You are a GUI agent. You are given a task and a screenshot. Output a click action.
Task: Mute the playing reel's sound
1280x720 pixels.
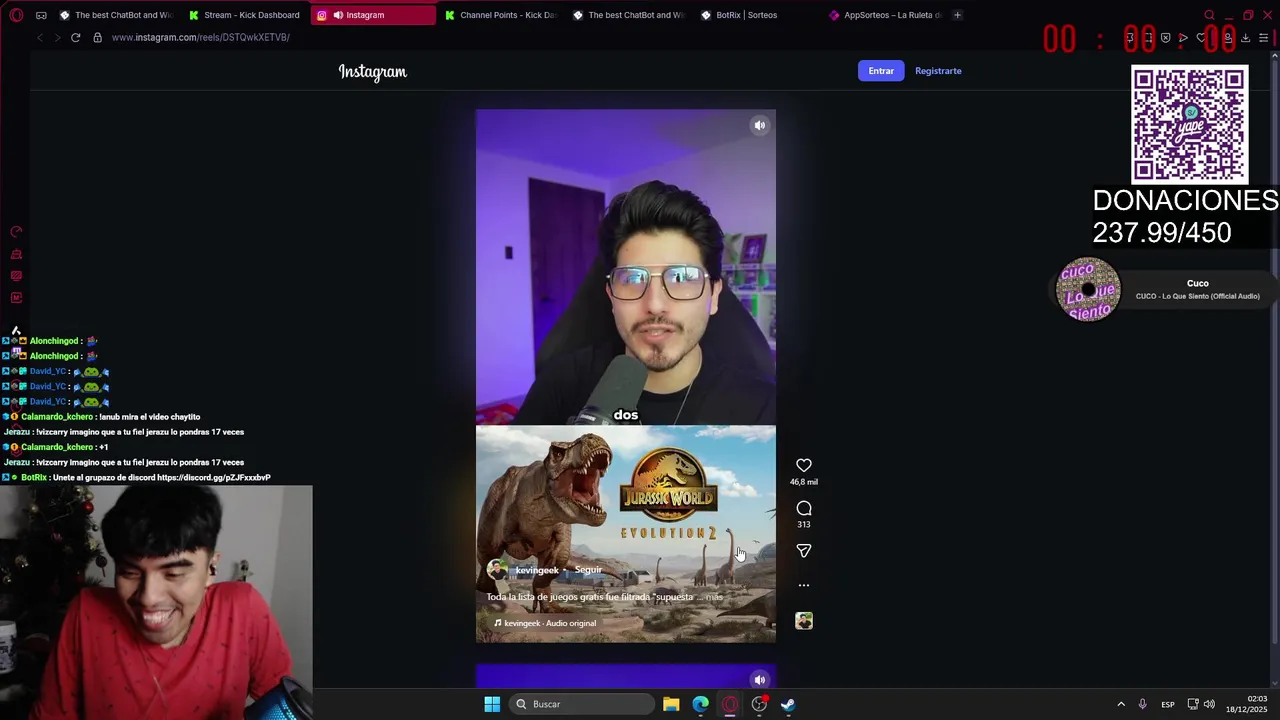pyautogui.click(x=760, y=125)
